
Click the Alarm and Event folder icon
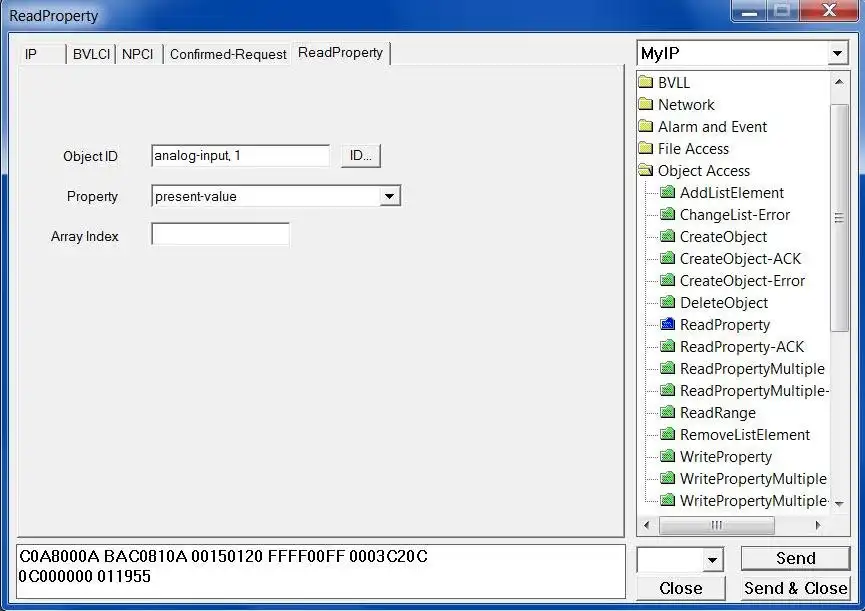click(646, 126)
